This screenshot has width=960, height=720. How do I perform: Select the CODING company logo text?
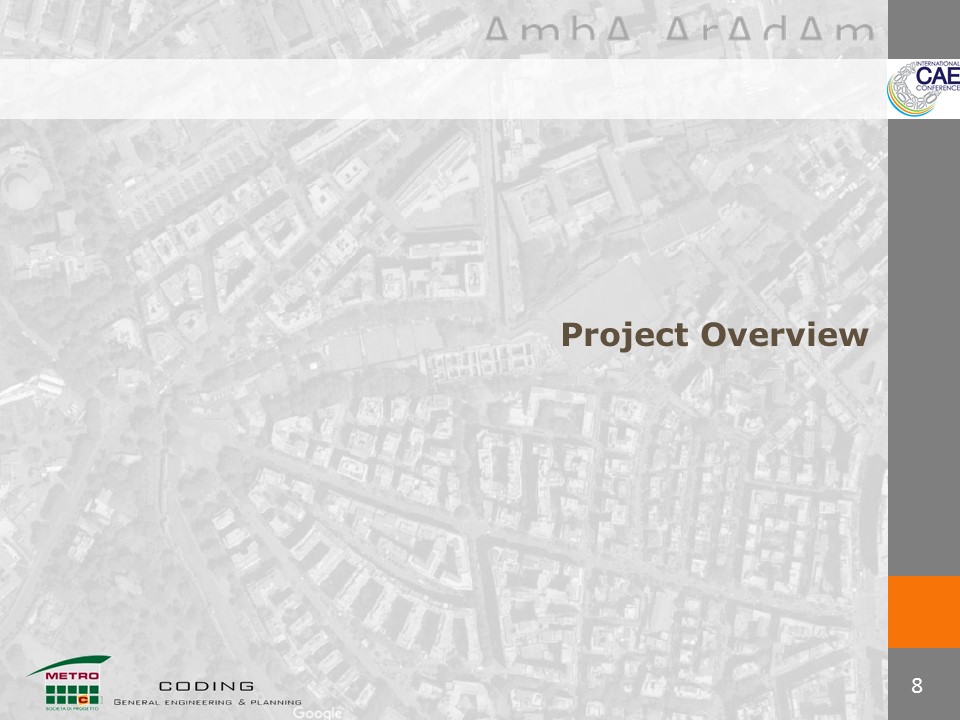206,686
